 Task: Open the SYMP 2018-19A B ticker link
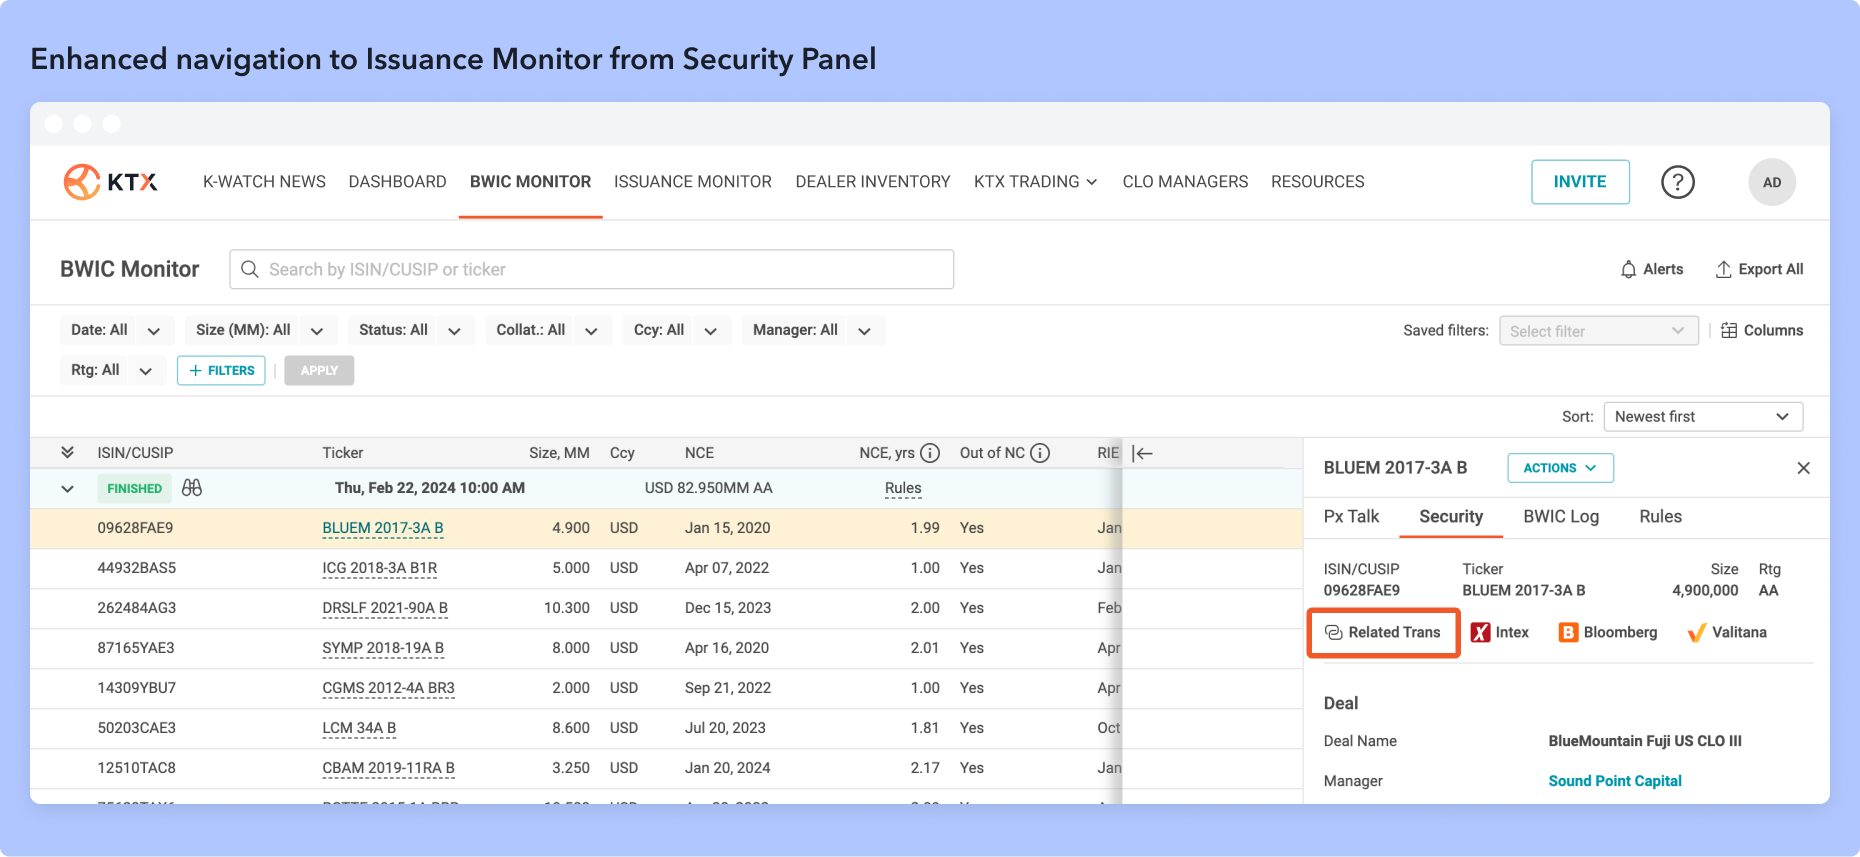point(383,648)
